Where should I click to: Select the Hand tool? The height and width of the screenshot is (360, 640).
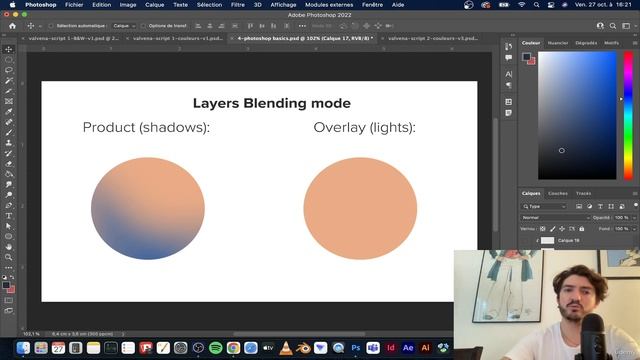tap(9, 247)
